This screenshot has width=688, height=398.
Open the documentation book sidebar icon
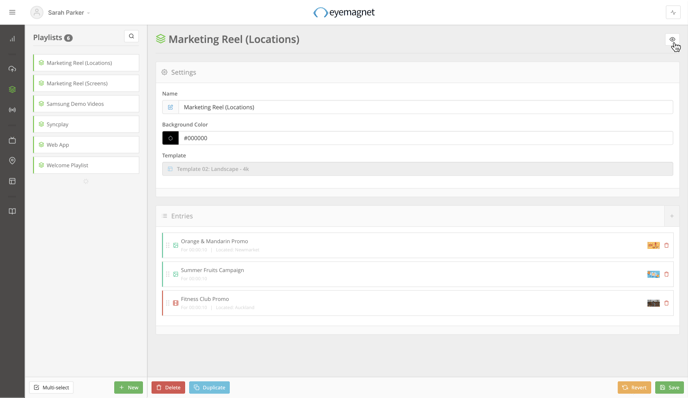pos(12,211)
